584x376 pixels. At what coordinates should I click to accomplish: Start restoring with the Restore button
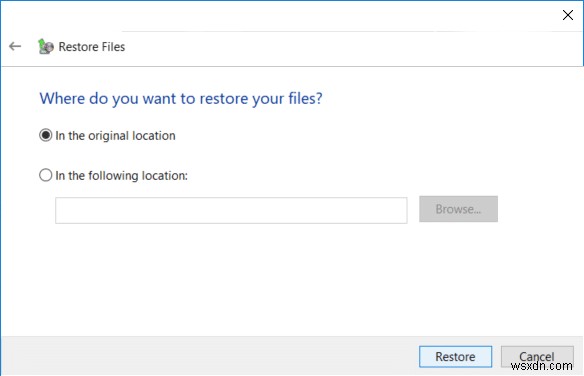[455, 356]
